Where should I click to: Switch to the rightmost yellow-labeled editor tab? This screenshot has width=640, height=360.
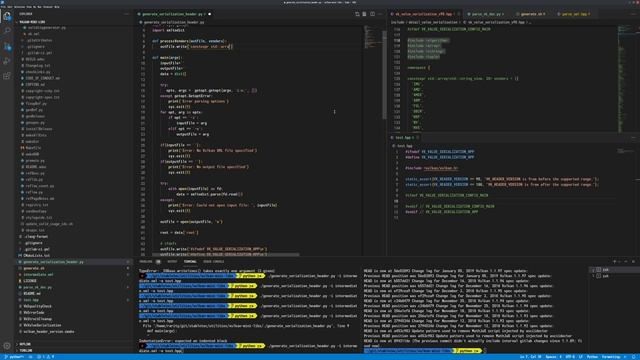tap(575, 14)
